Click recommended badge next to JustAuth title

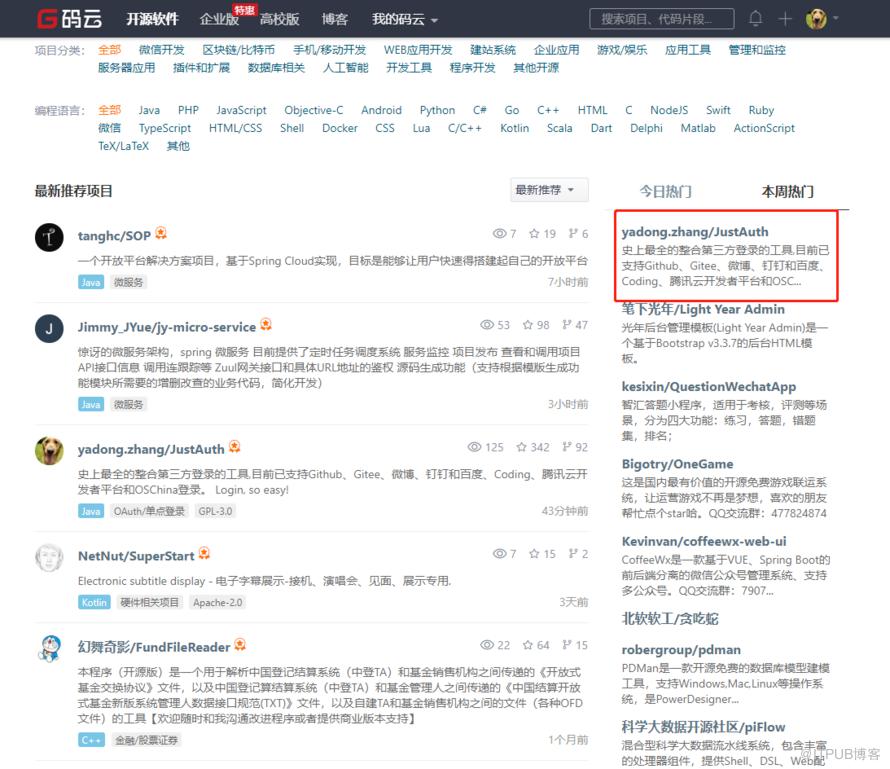coord(234,447)
